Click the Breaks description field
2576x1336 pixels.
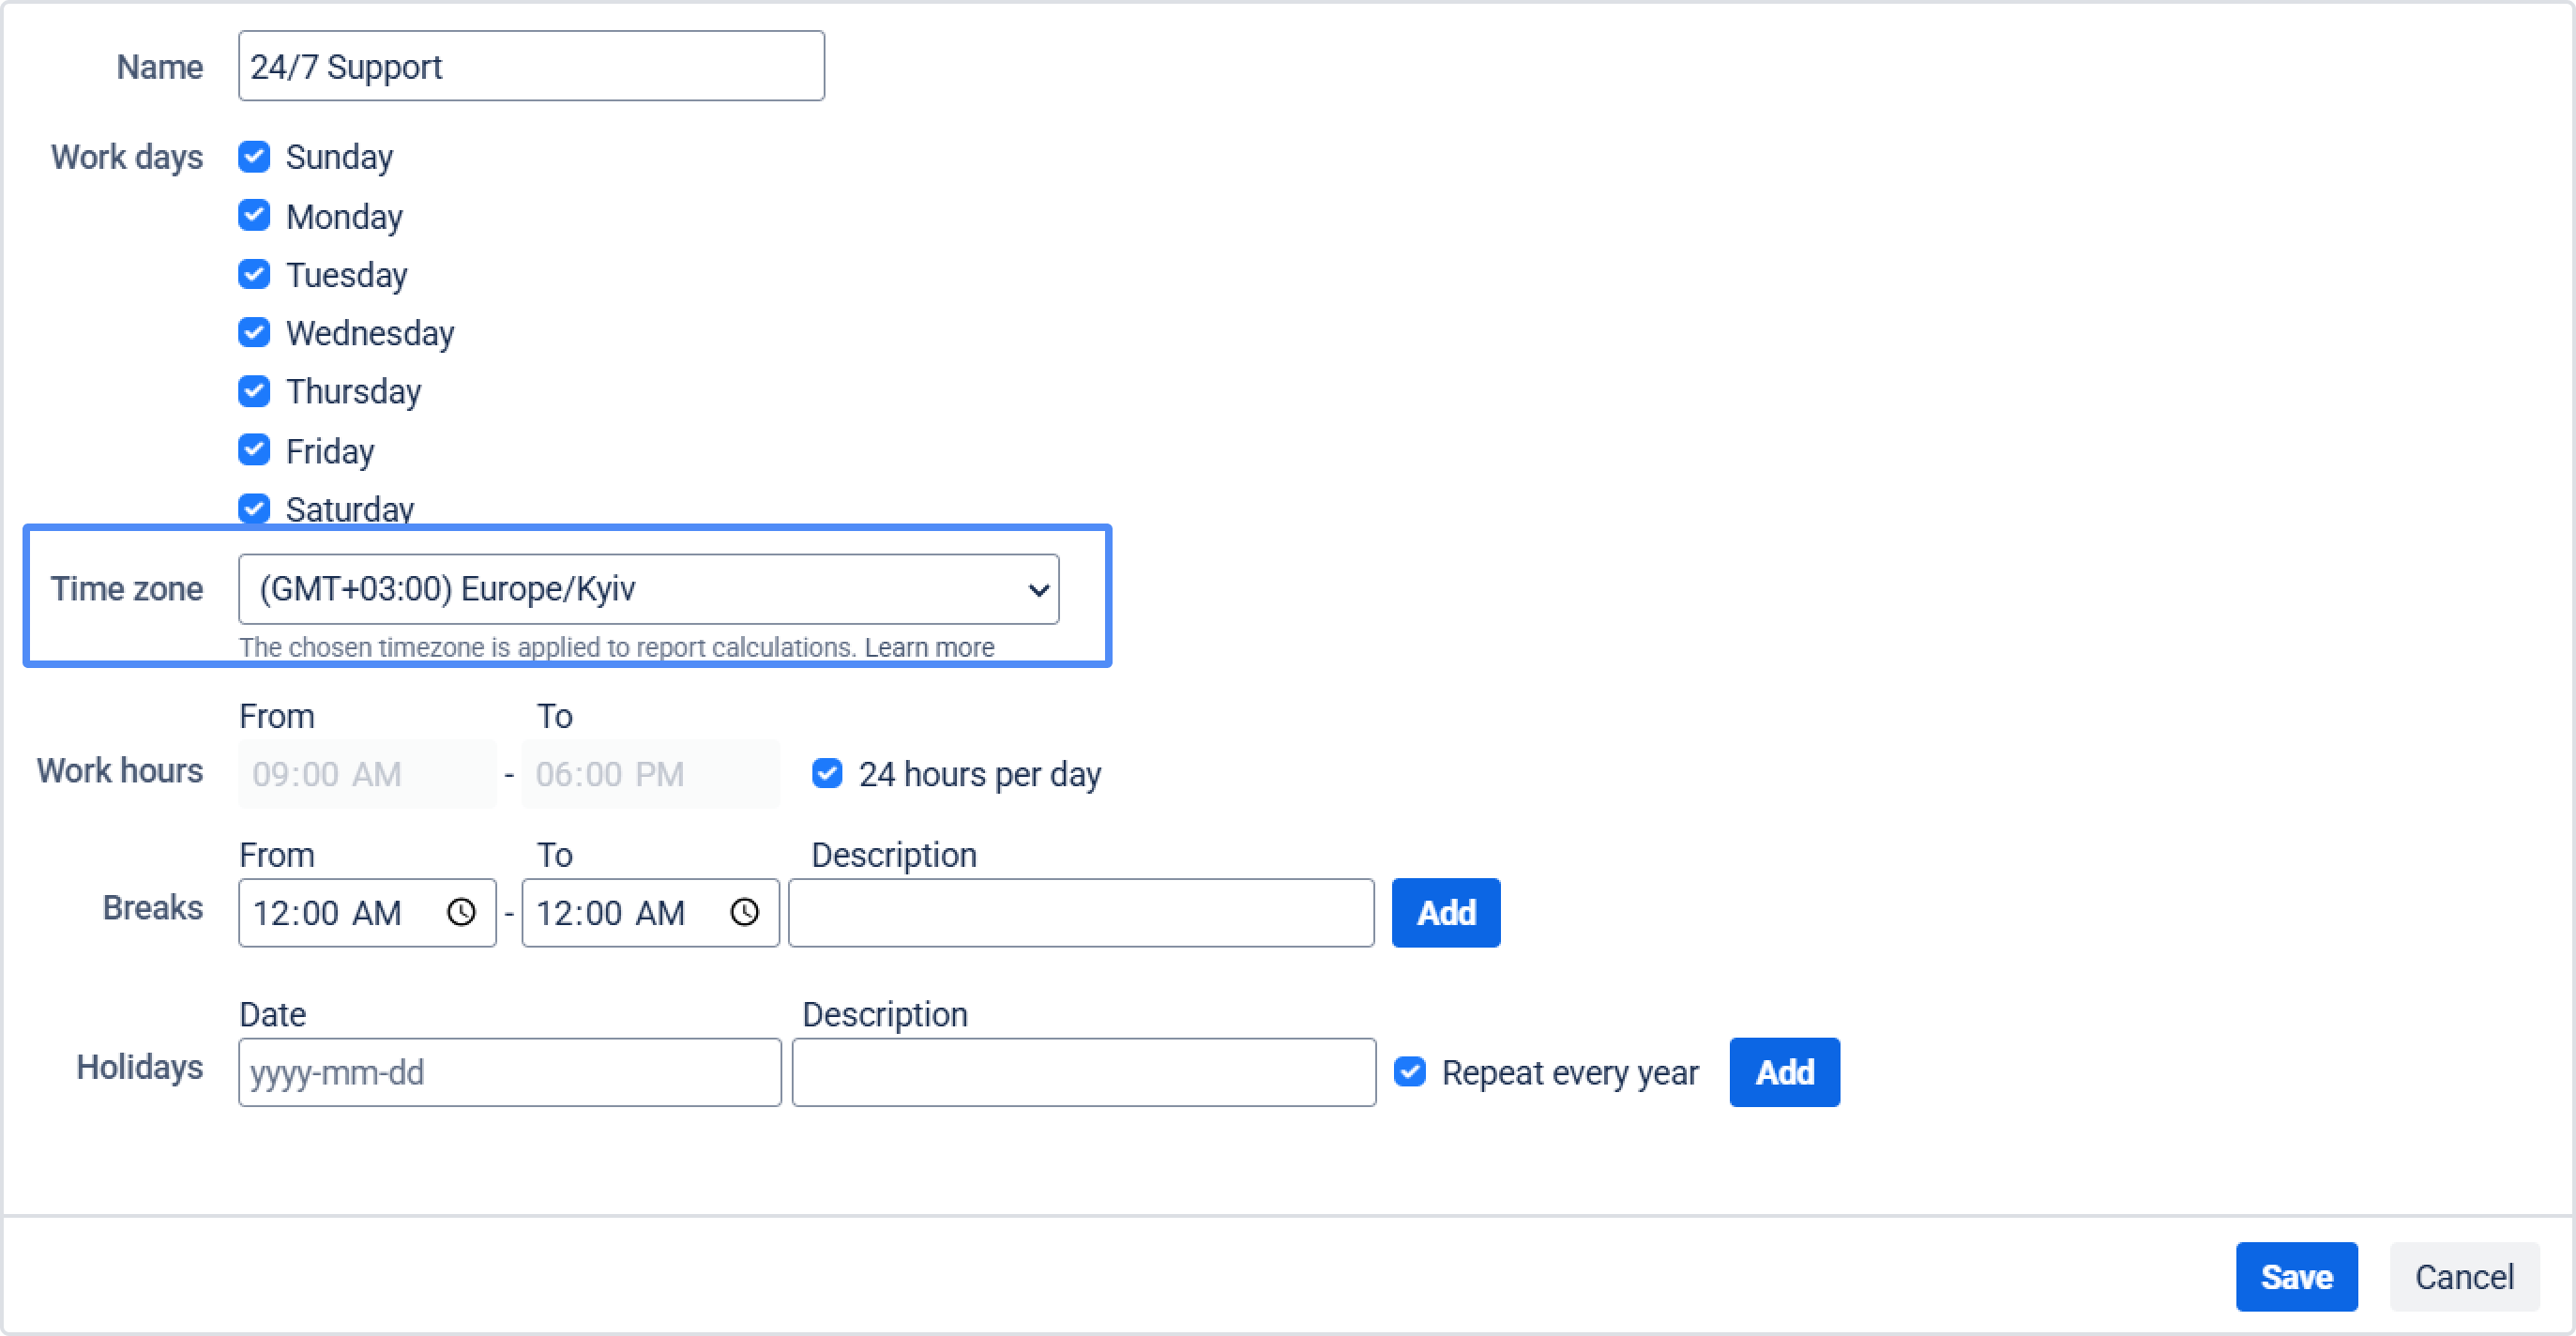coord(1081,912)
